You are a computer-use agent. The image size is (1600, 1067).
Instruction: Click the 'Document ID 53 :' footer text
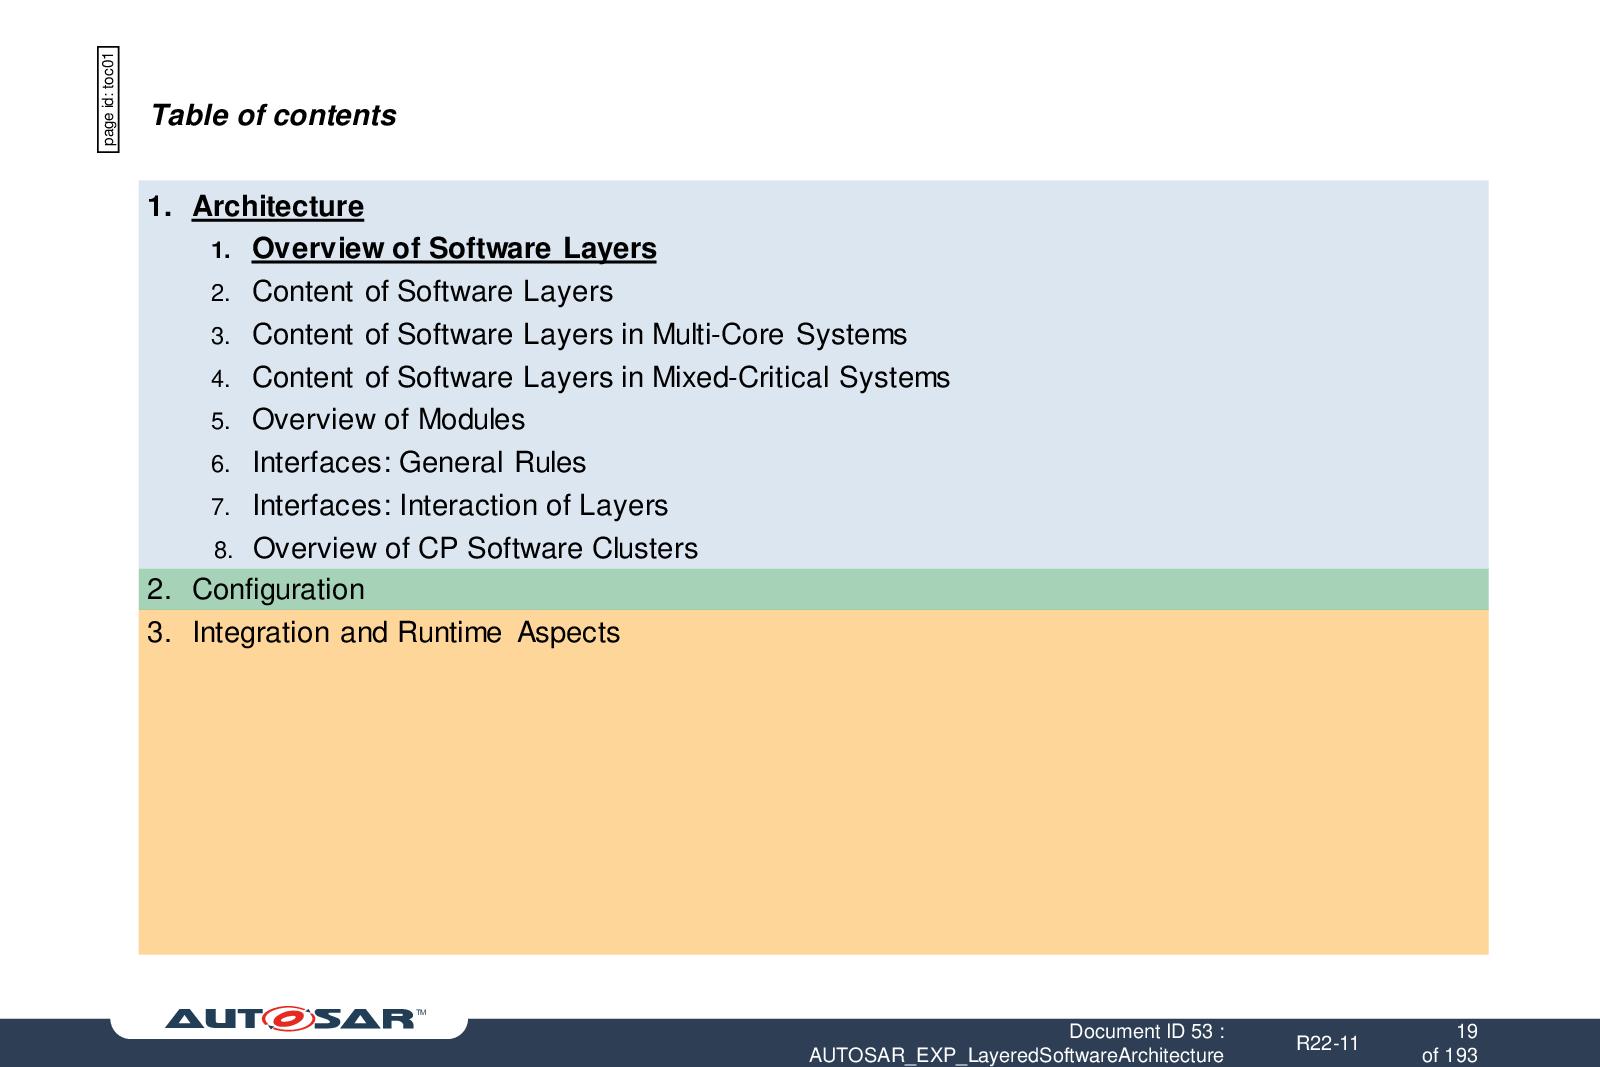pos(1146,1031)
